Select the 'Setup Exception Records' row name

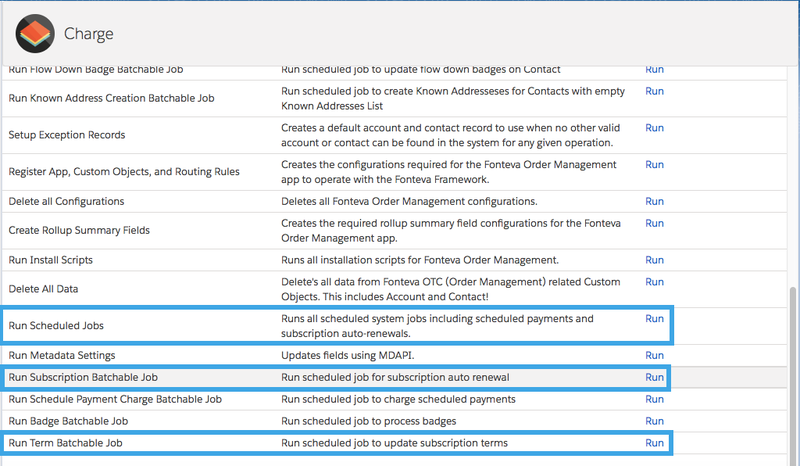[x=67, y=135]
